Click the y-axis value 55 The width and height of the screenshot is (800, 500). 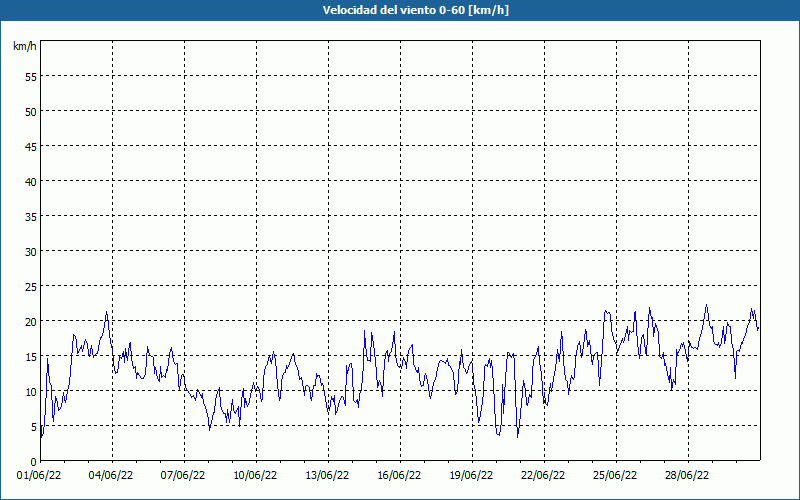(31, 77)
